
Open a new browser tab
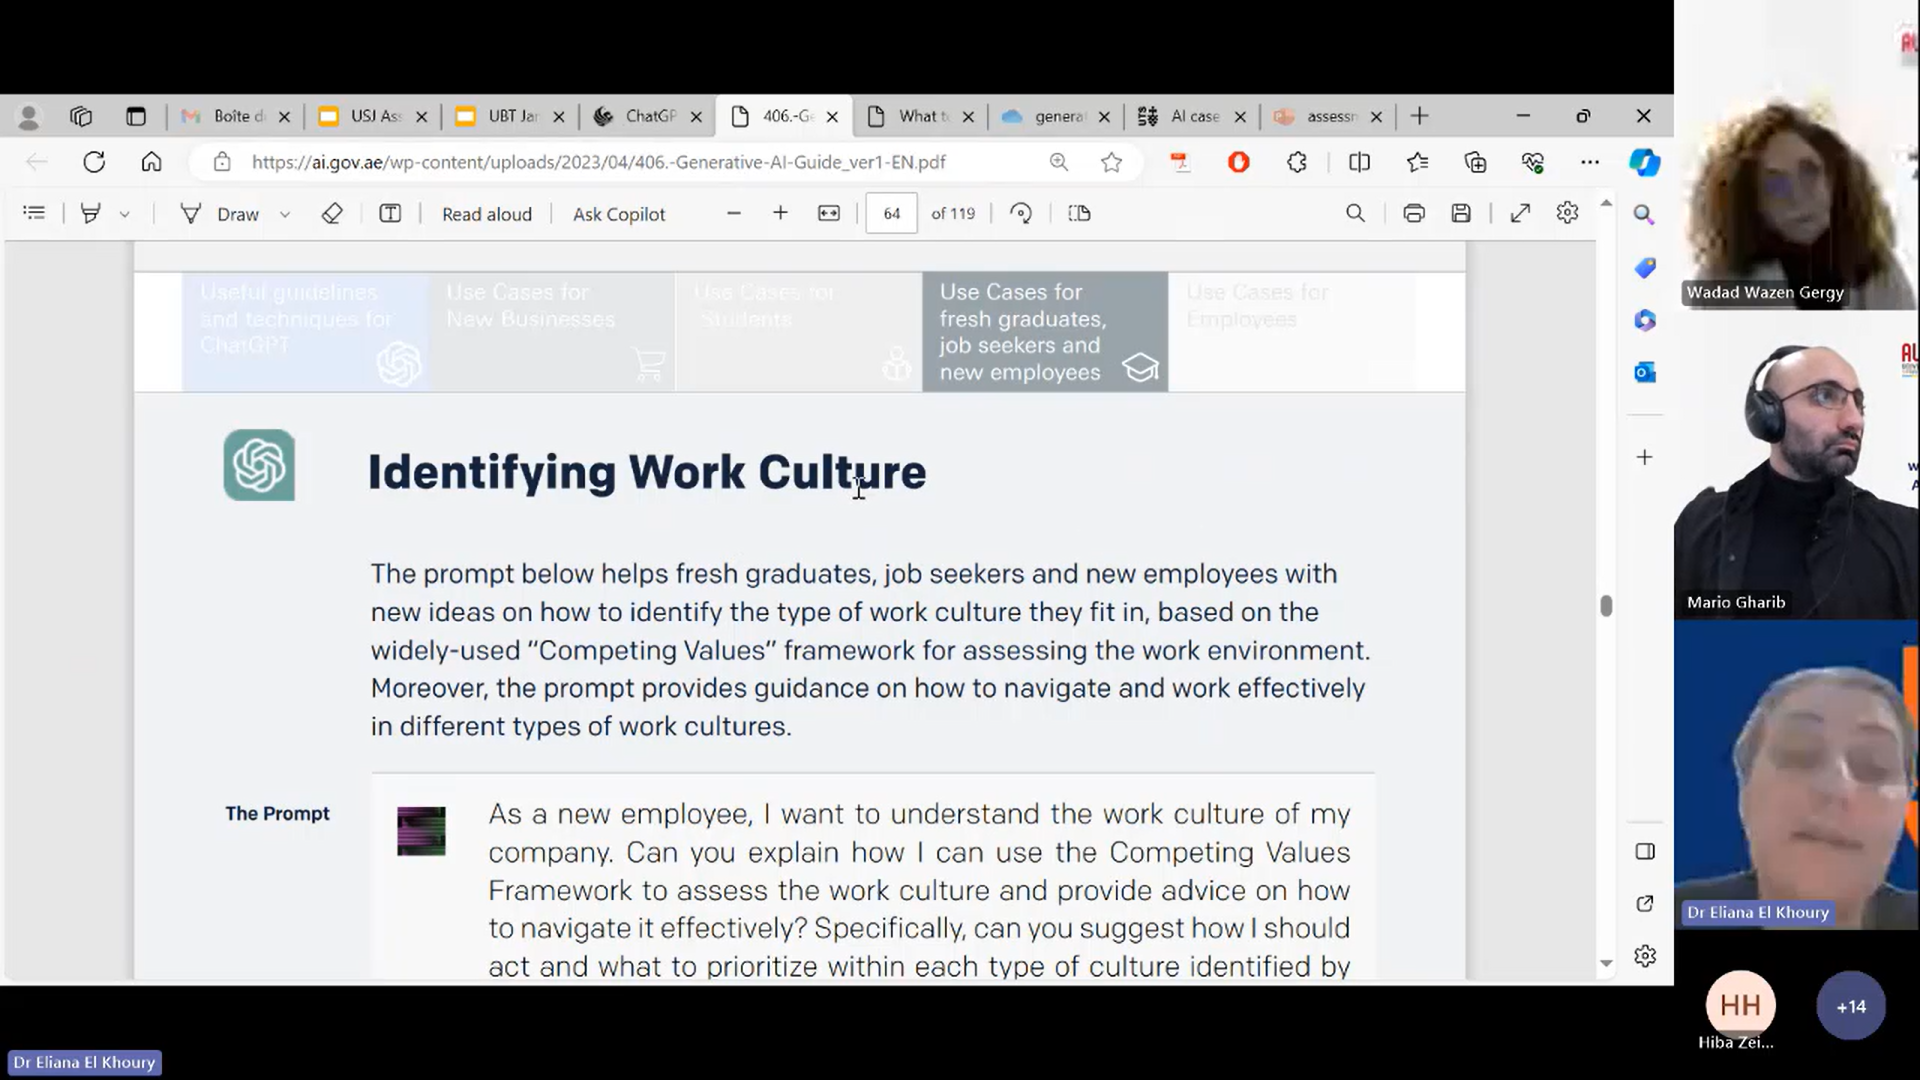[1419, 117]
